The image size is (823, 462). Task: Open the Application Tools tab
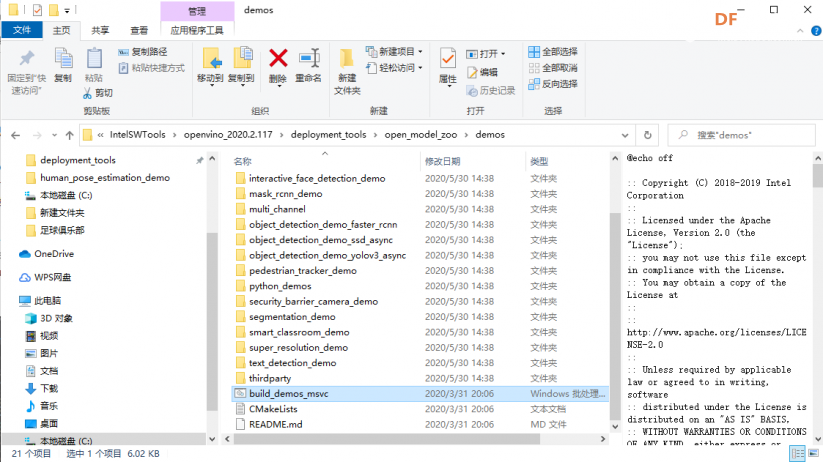pyautogui.click(x=197, y=30)
